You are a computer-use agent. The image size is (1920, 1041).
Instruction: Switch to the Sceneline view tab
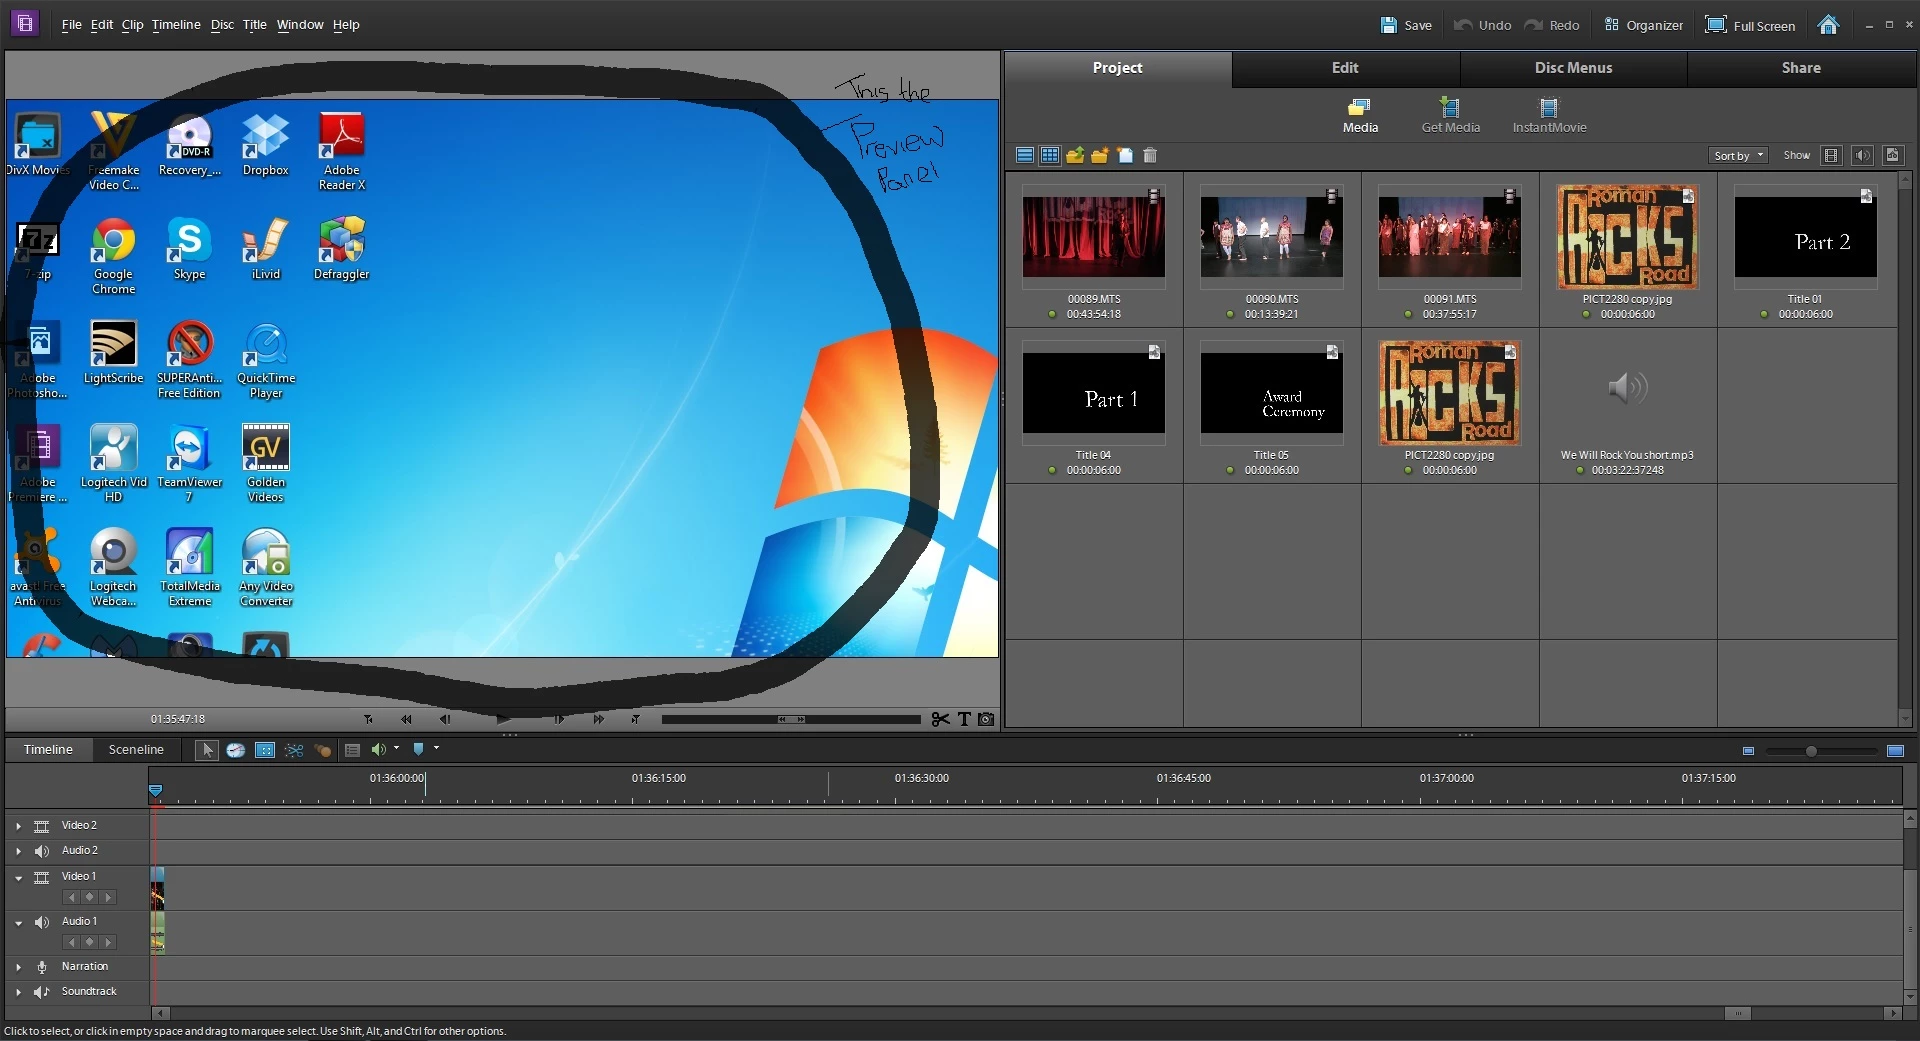tap(136, 750)
